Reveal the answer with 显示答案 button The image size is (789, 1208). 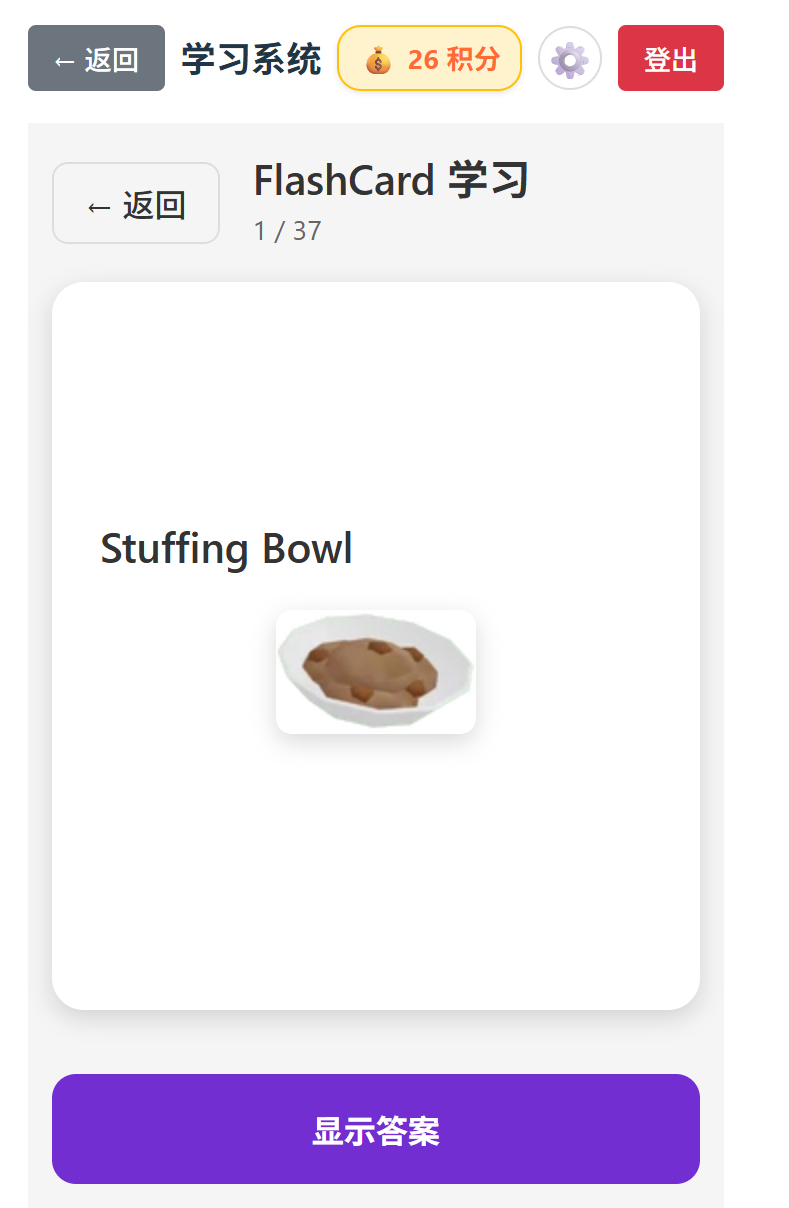tap(375, 1130)
